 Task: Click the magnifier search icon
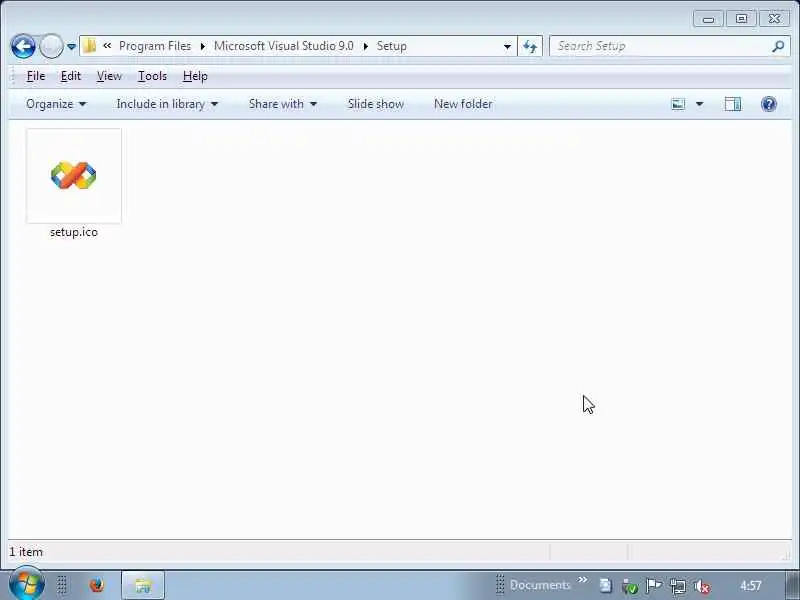tap(778, 46)
